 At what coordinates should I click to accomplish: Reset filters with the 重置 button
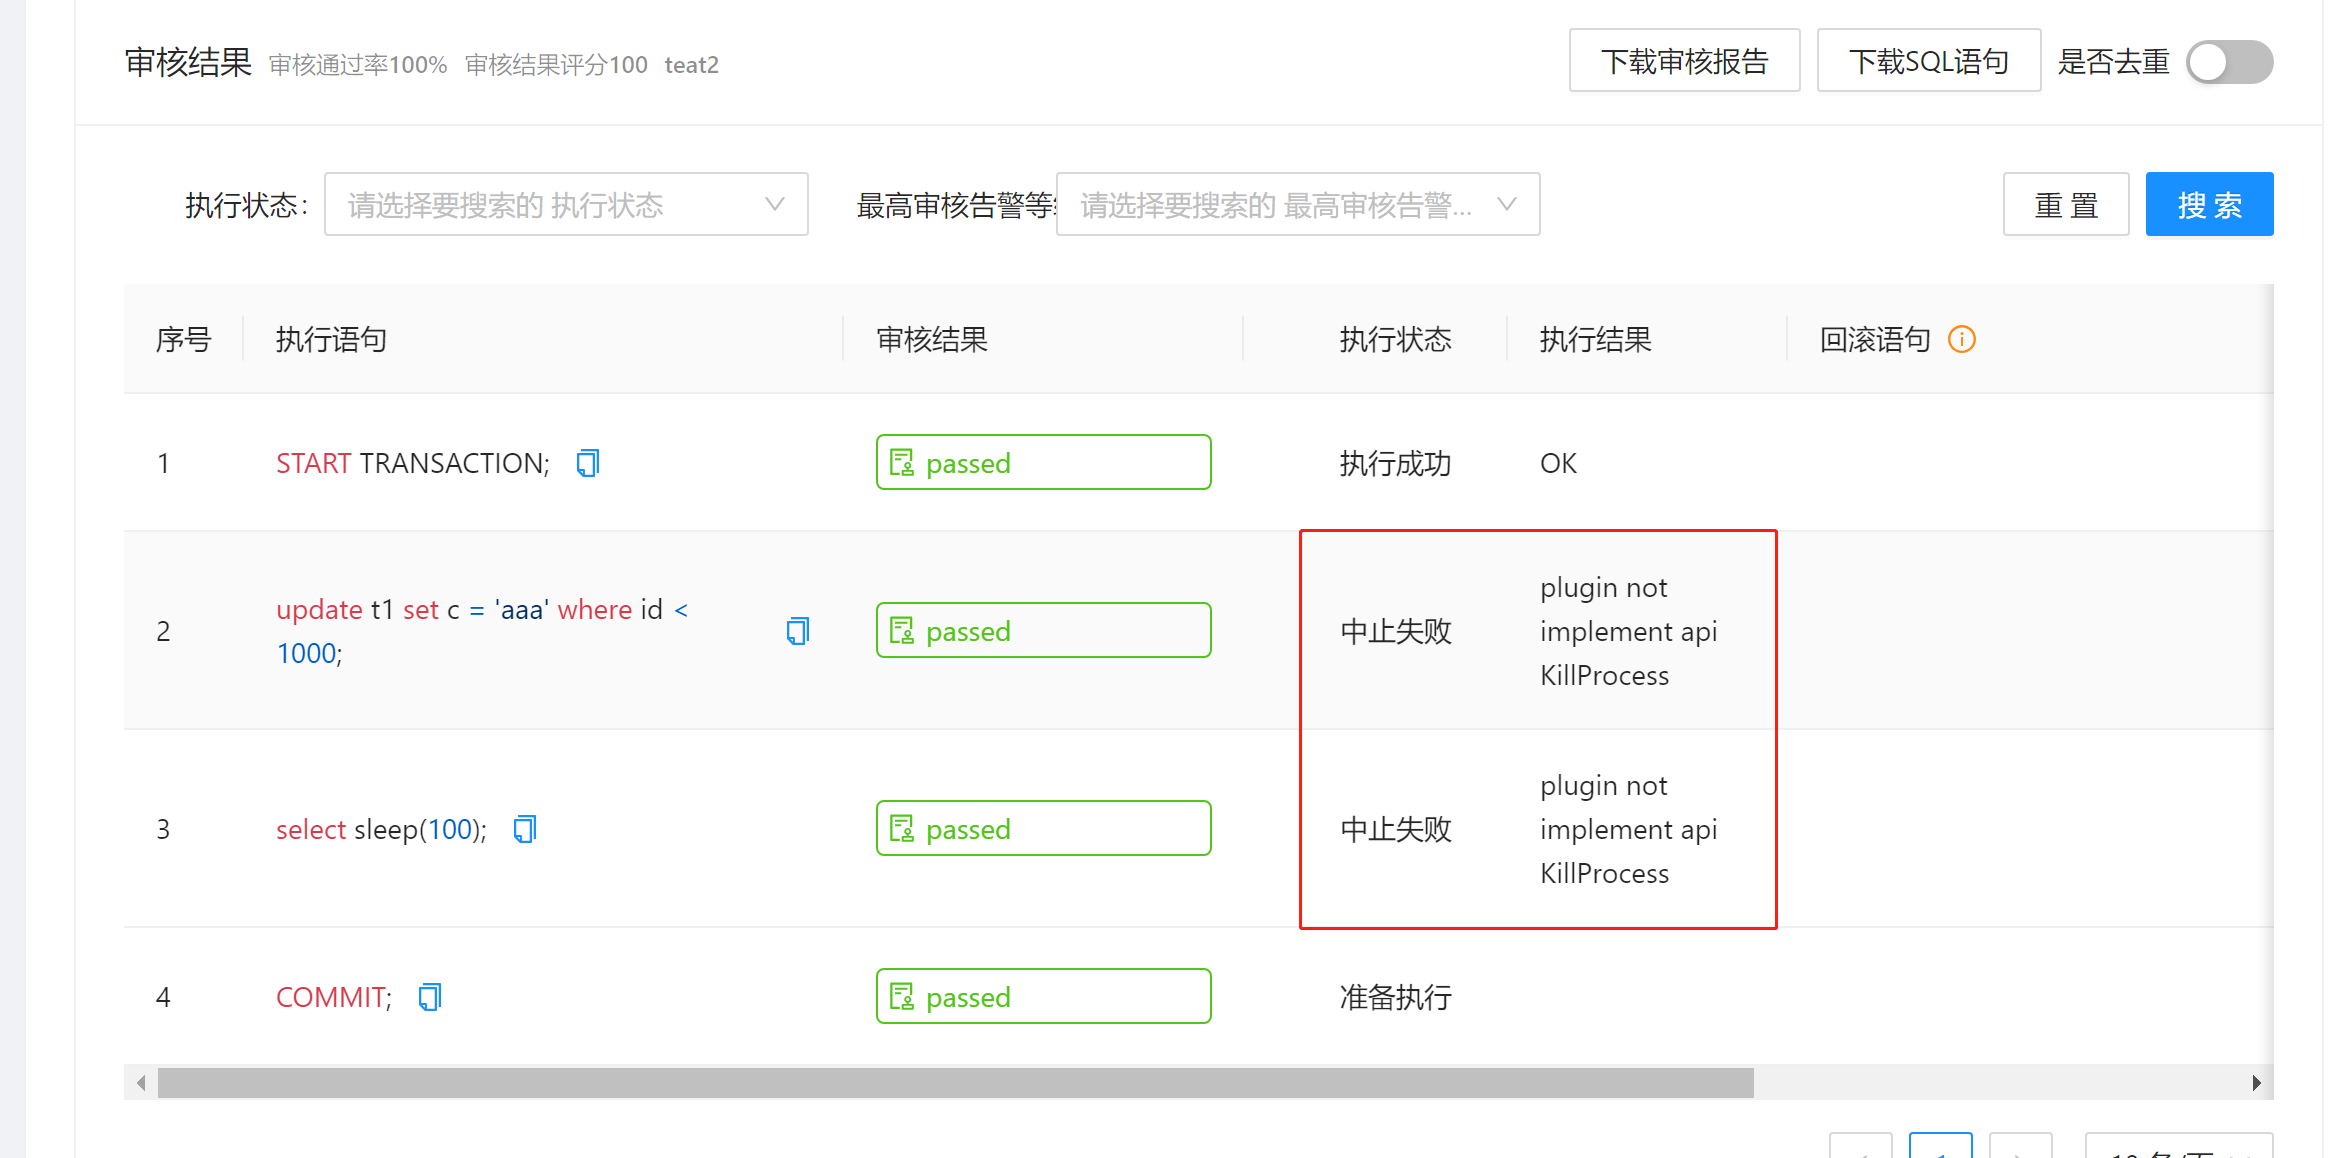pos(2065,204)
